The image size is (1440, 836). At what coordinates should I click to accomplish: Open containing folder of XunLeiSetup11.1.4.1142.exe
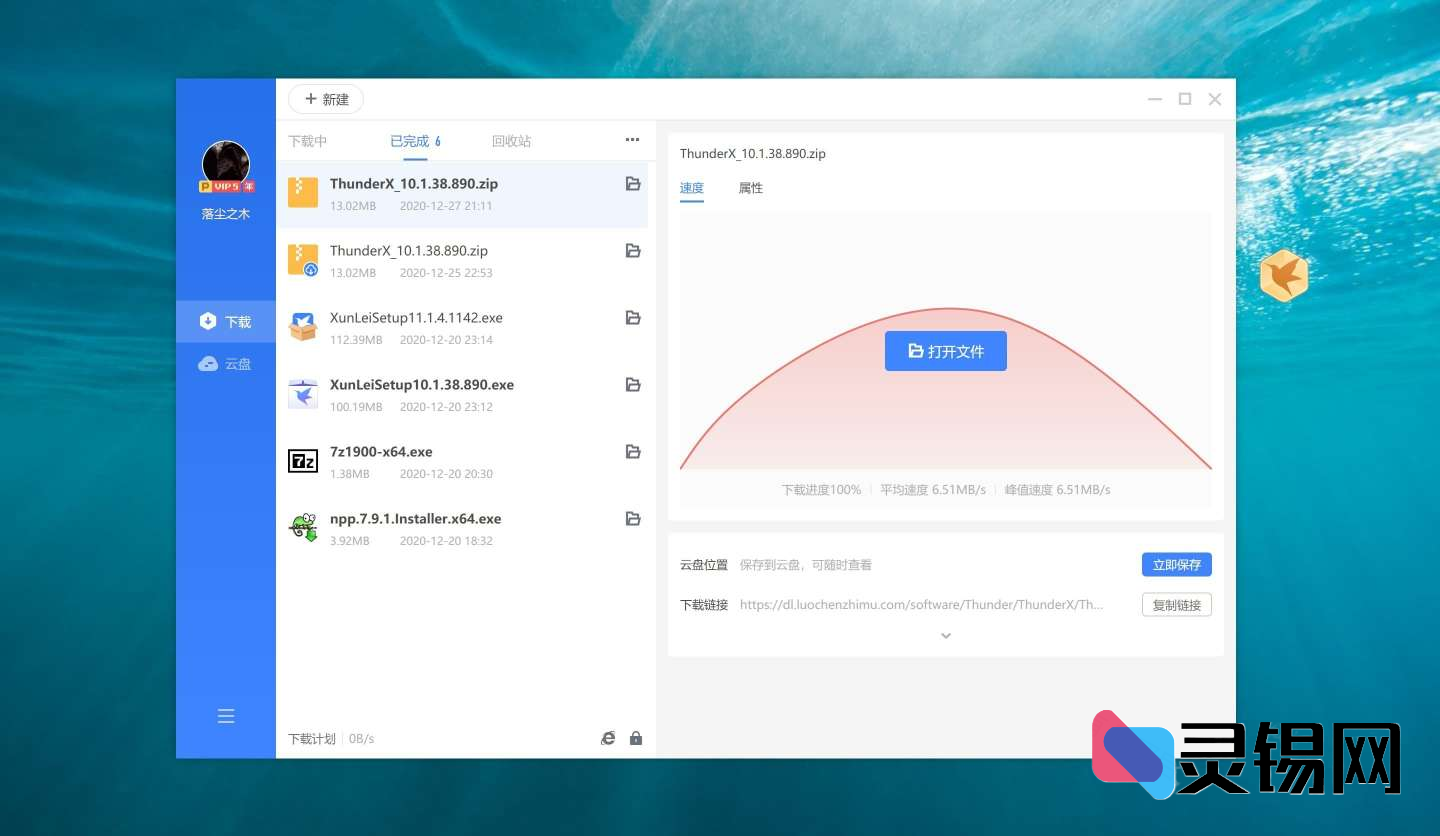tap(633, 317)
